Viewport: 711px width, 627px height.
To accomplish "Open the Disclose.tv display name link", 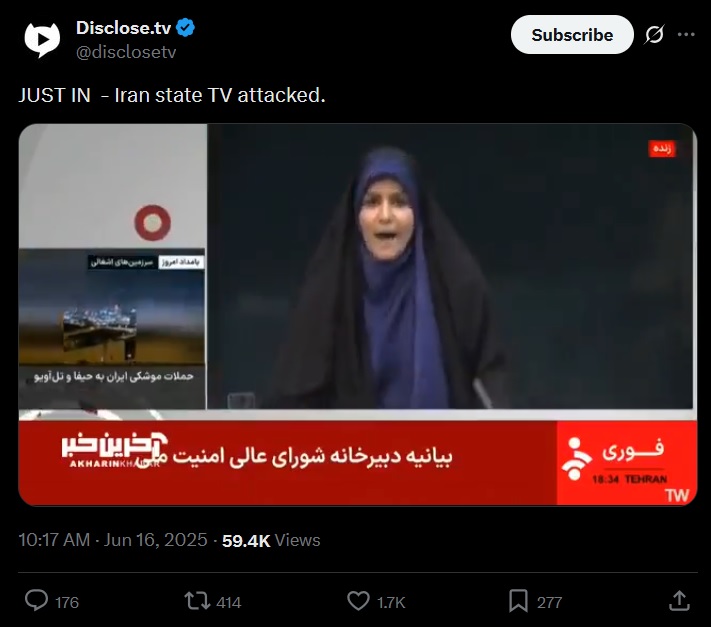I will (123, 28).
